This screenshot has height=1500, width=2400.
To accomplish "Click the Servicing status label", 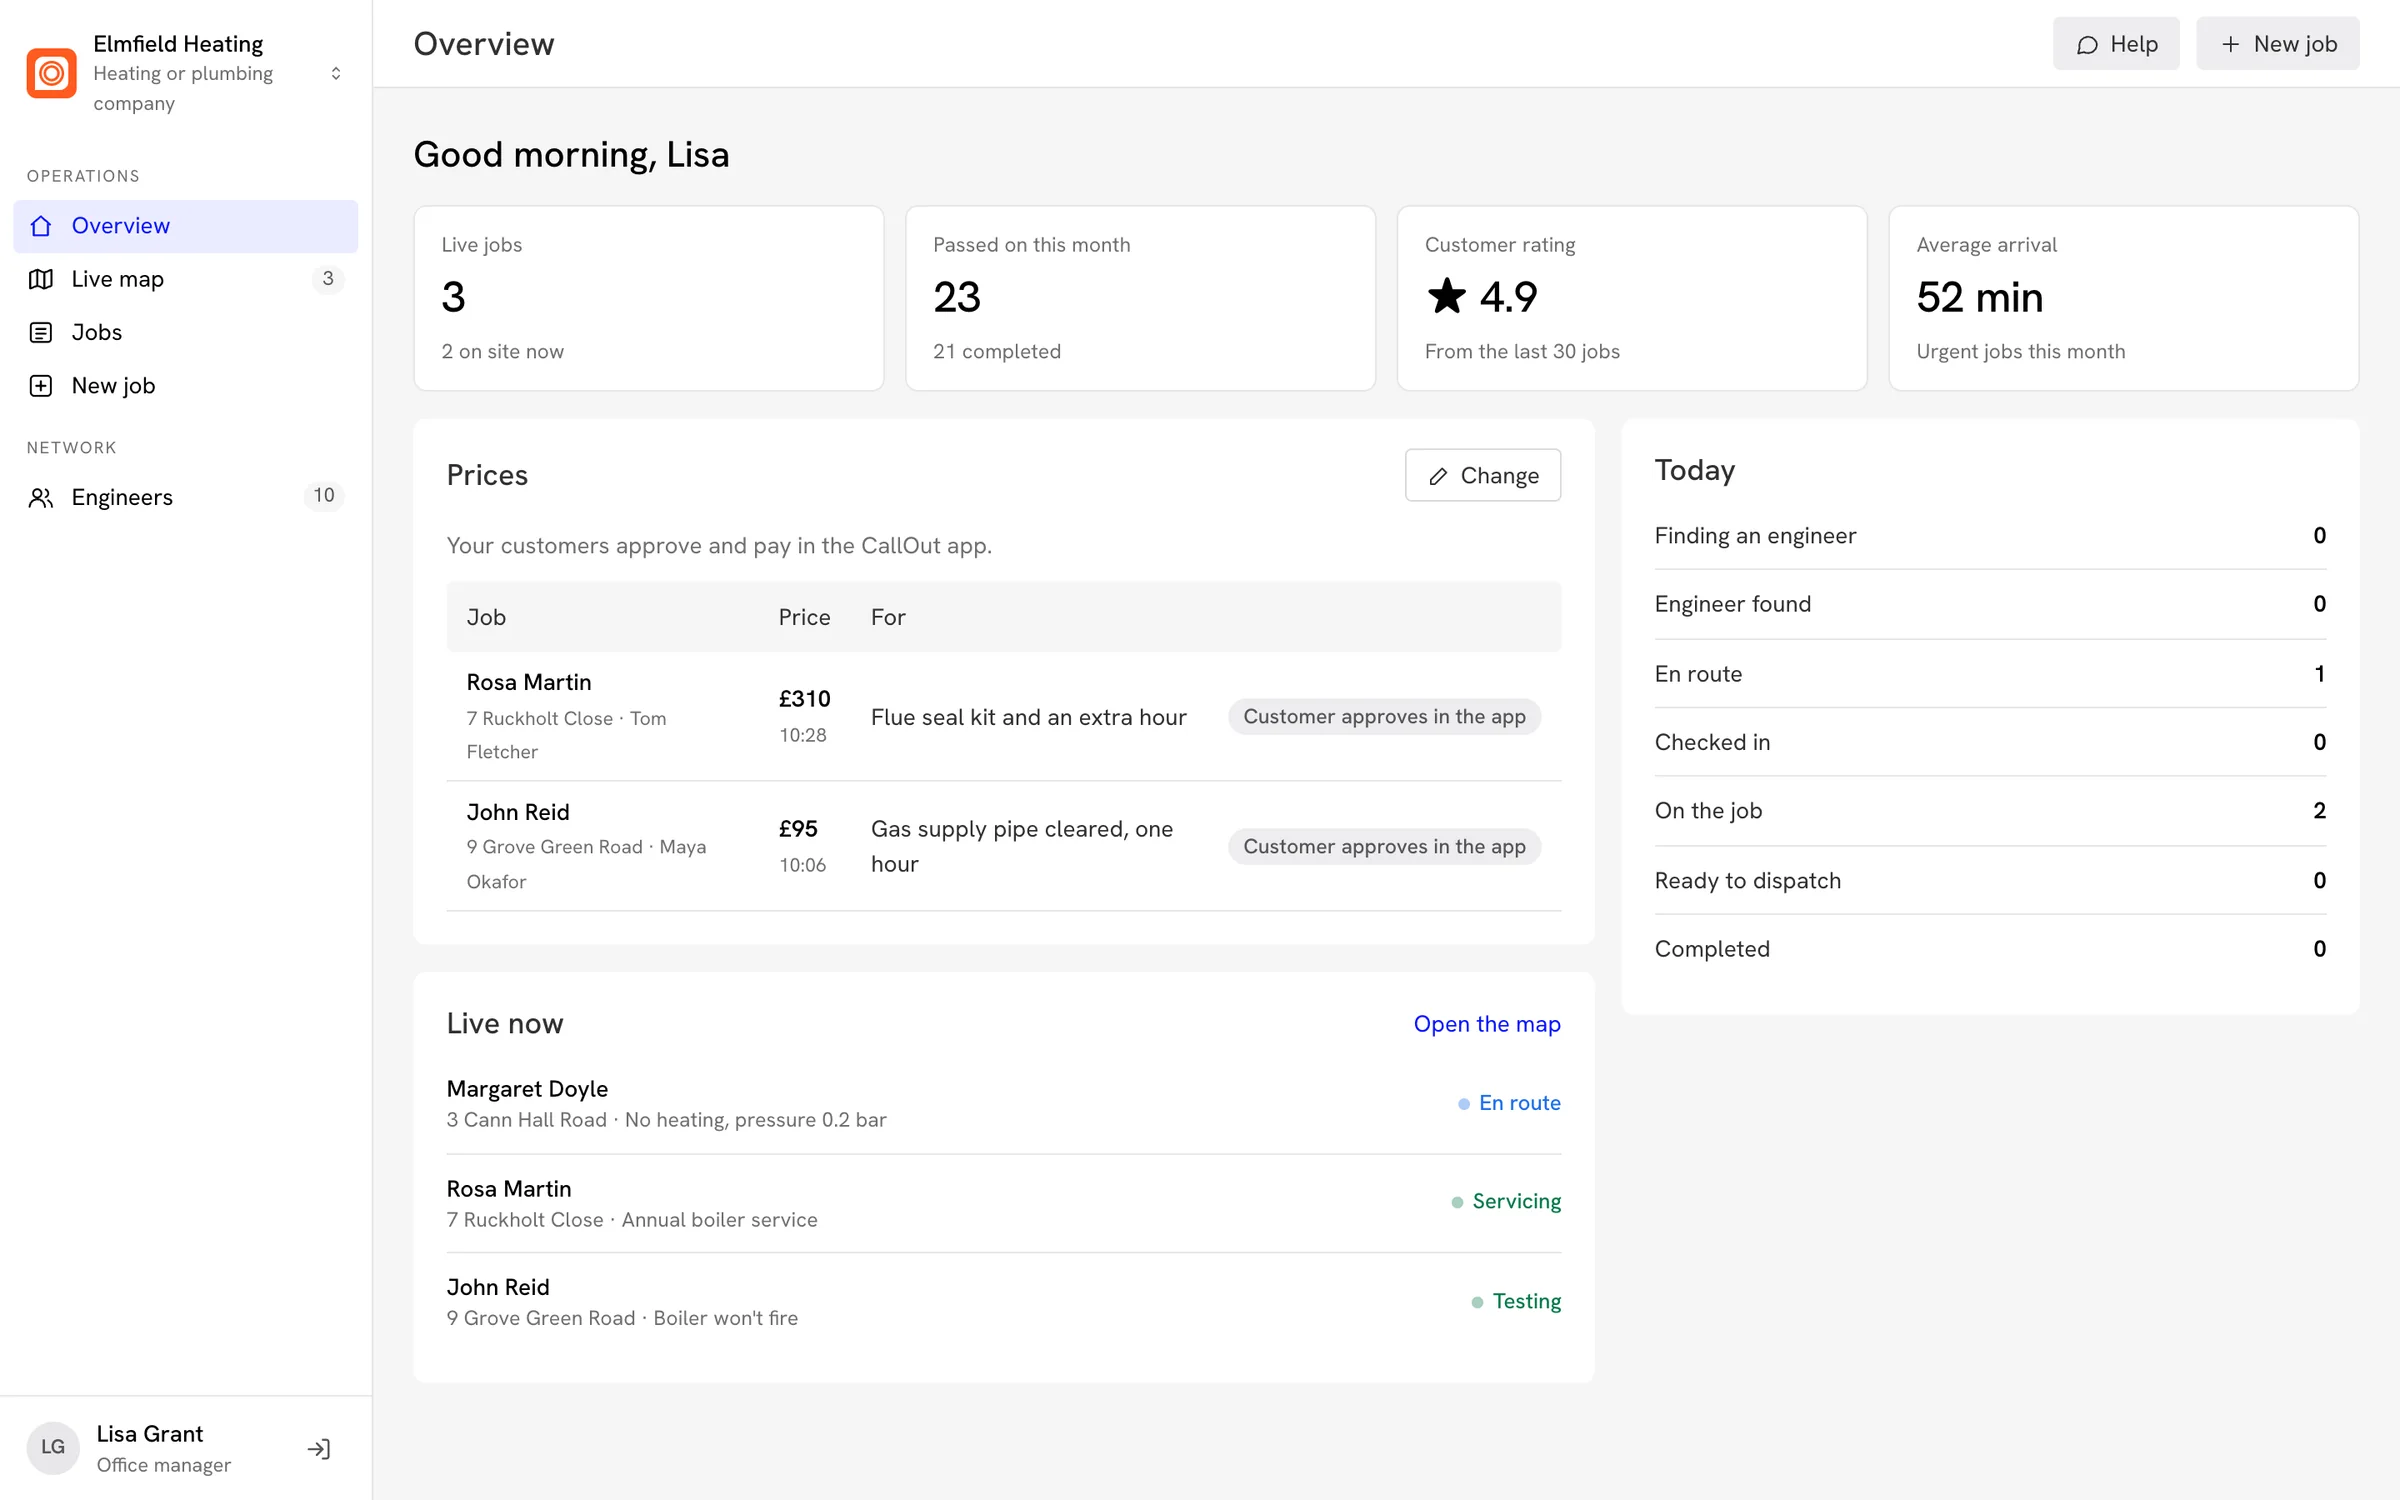I will (1516, 1202).
